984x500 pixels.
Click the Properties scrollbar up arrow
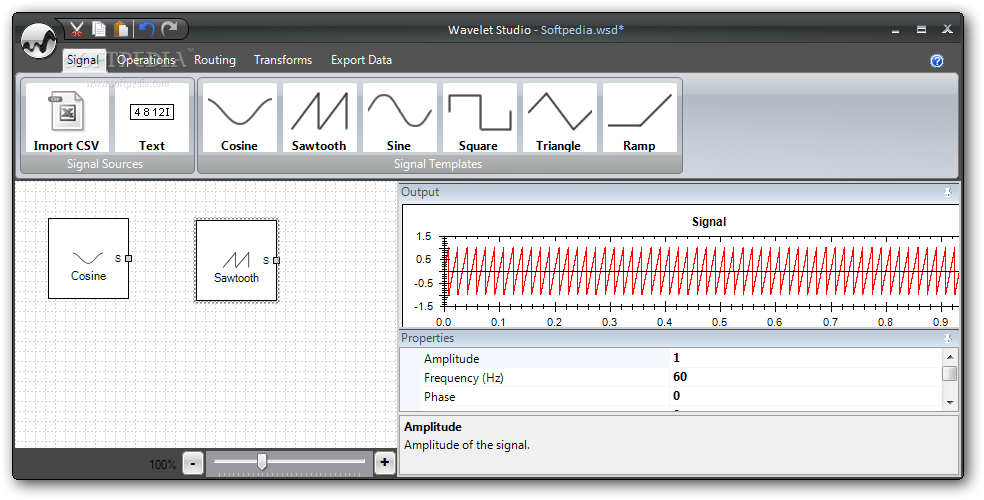(950, 357)
